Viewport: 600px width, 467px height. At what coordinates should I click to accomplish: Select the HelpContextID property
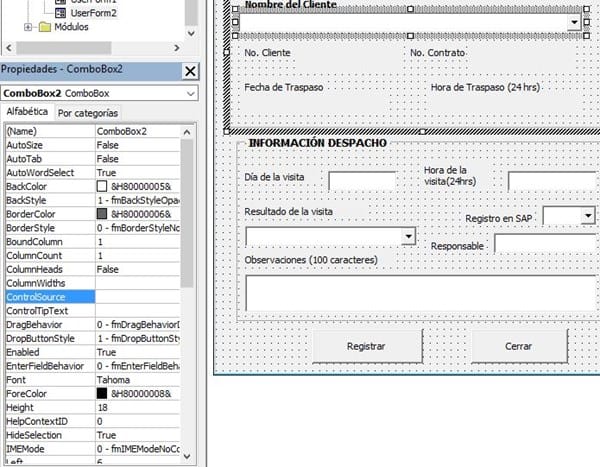(50, 421)
